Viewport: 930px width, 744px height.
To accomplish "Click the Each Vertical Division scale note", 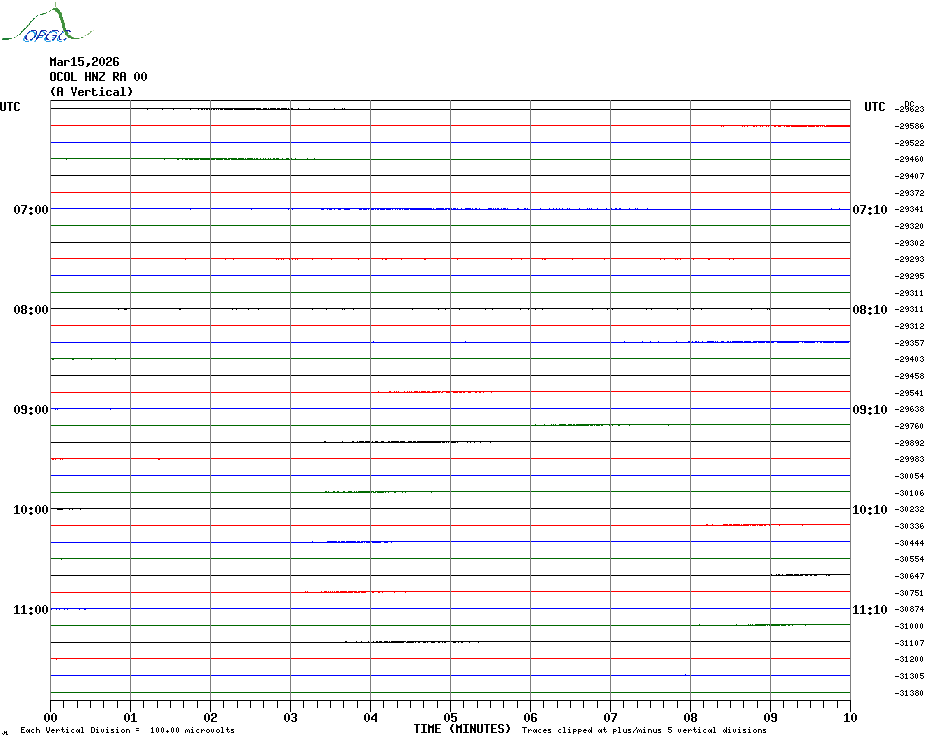I will 127,730.
